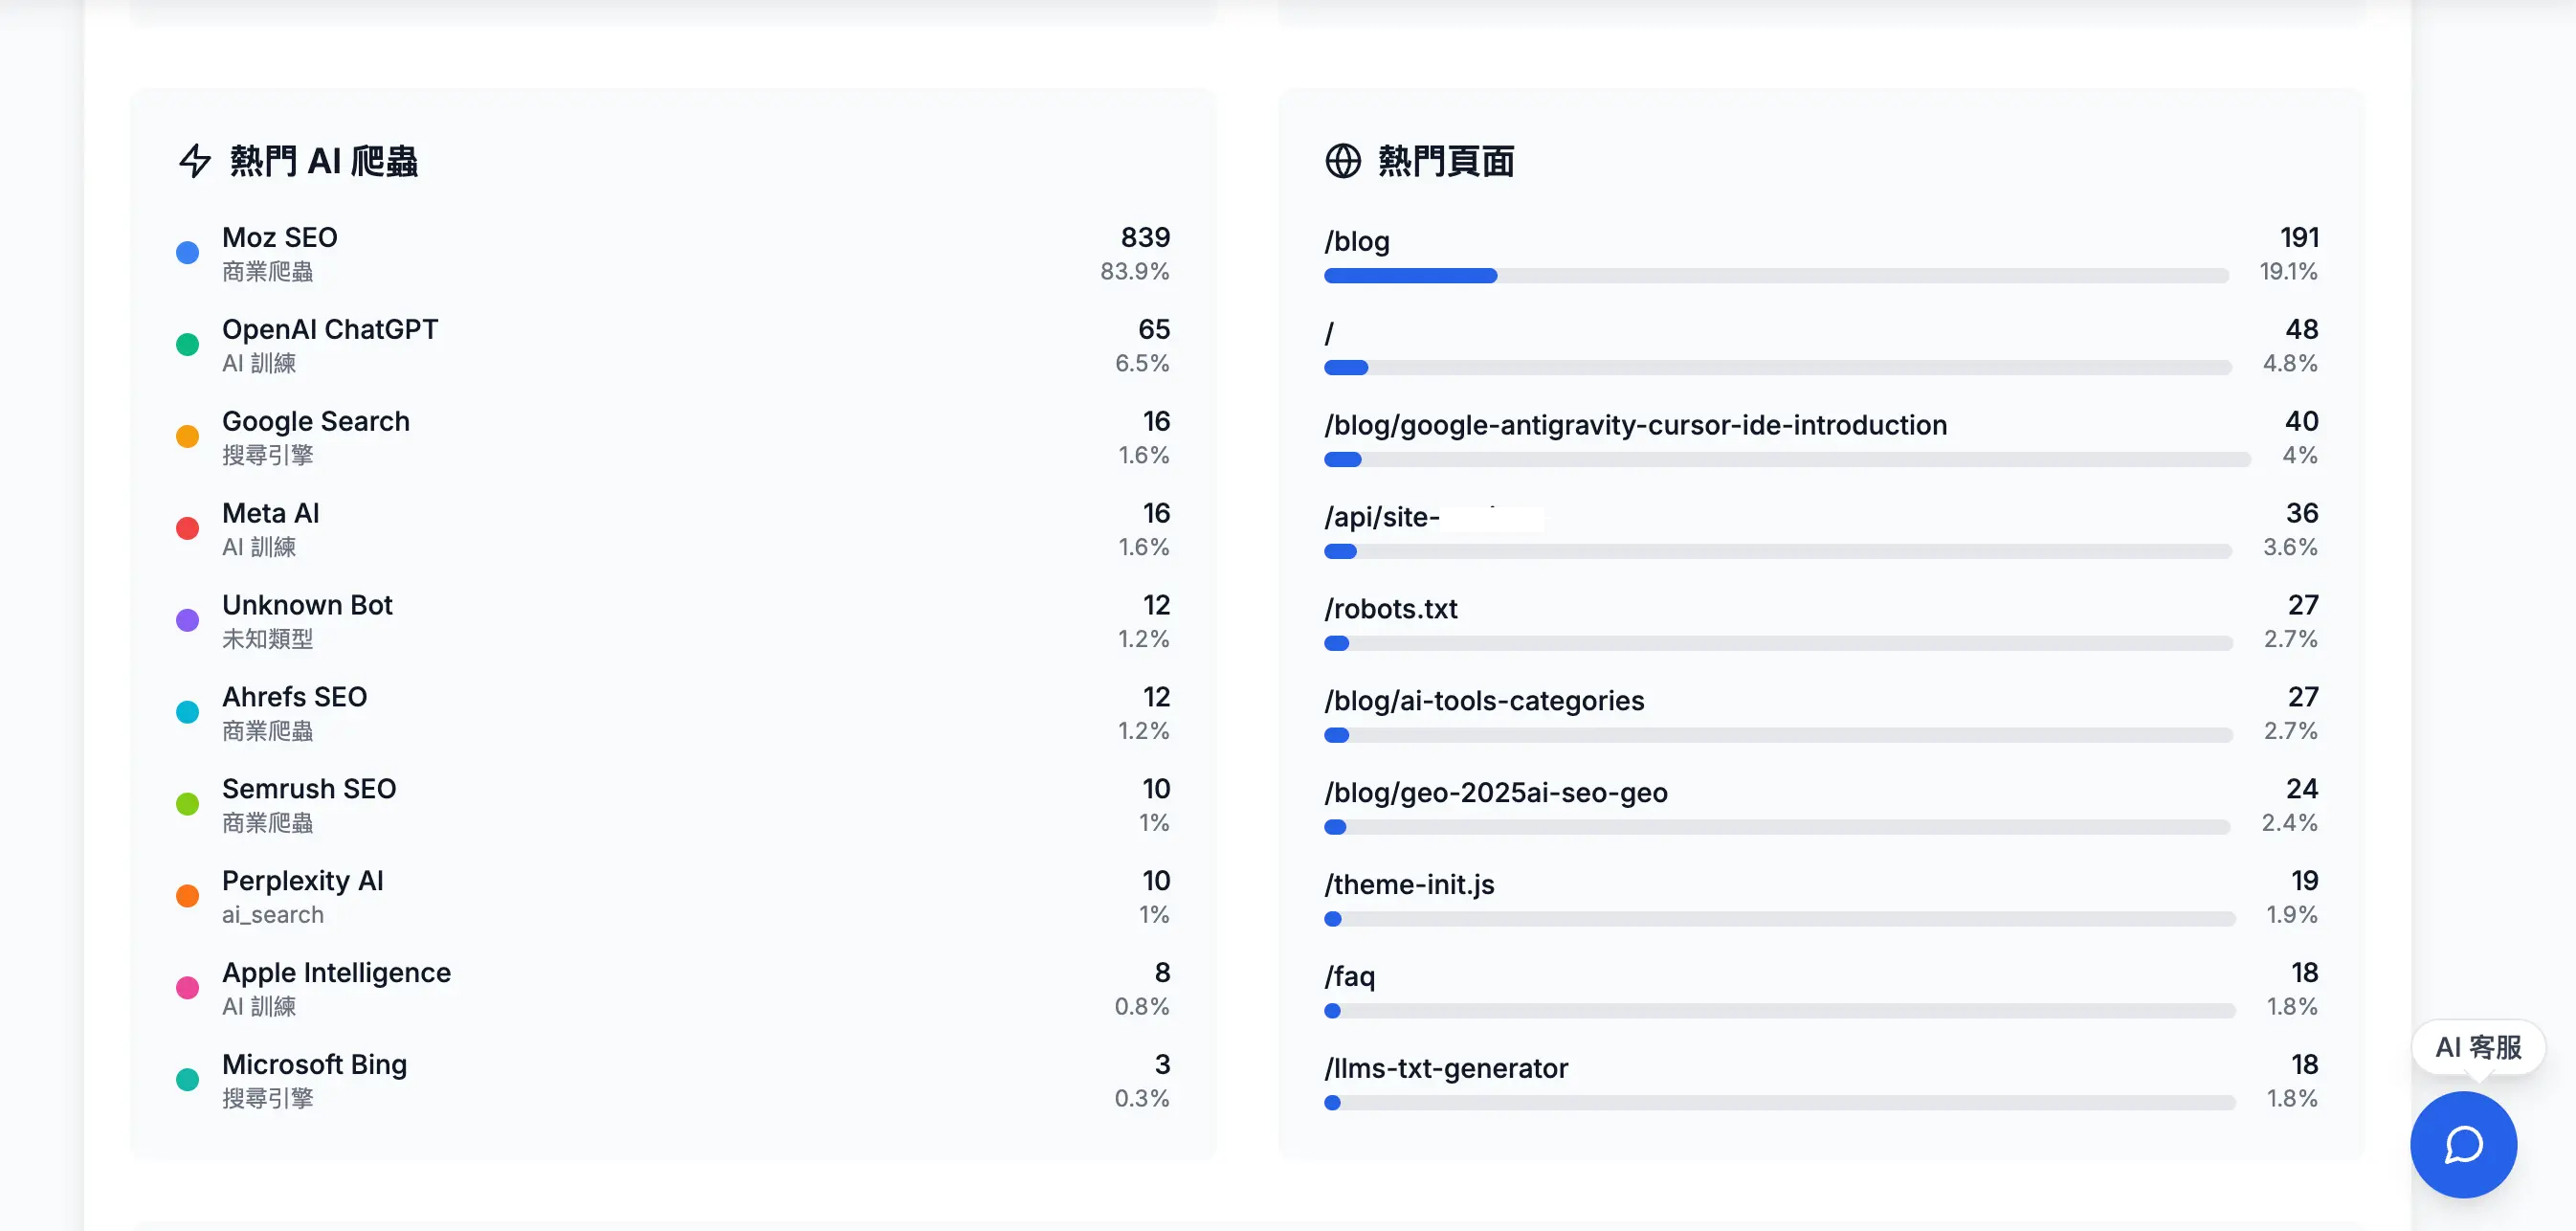Click the green dot next to OpenAI ChatGPT

pos(187,345)
